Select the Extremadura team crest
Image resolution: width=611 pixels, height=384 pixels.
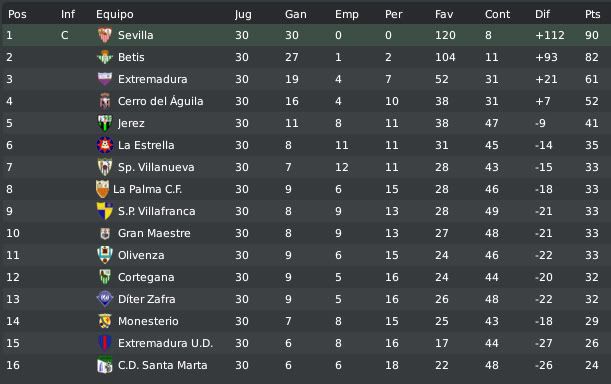pyautogui.click(x=104, y=79)
